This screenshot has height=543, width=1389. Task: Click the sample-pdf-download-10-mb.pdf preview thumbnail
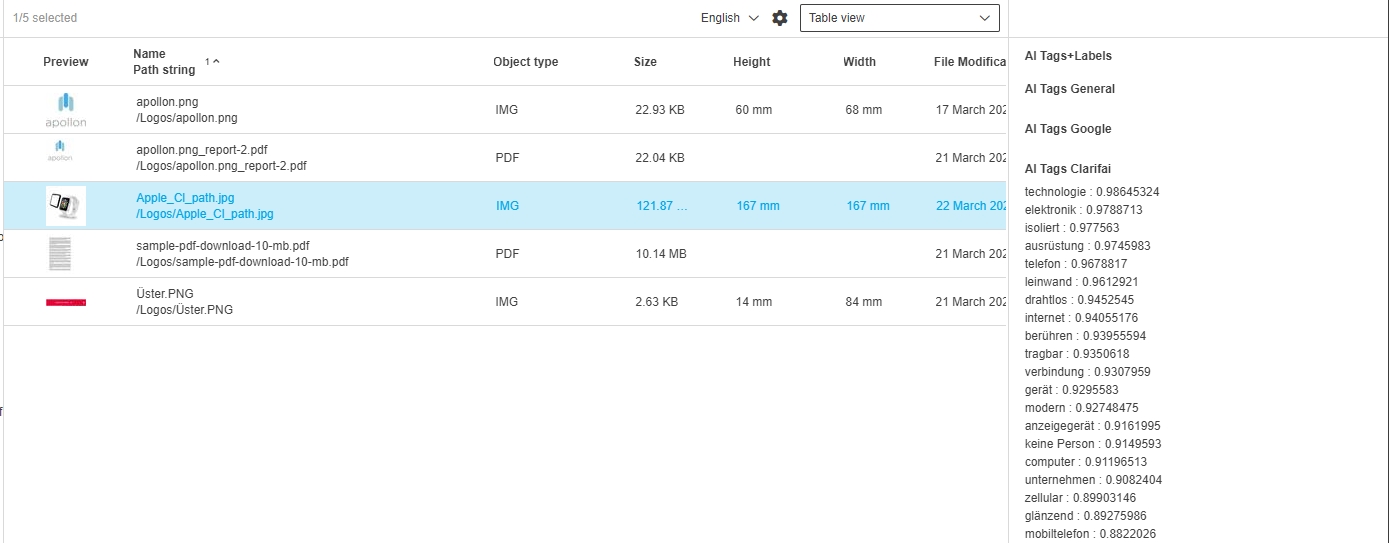tap(59, 254)
